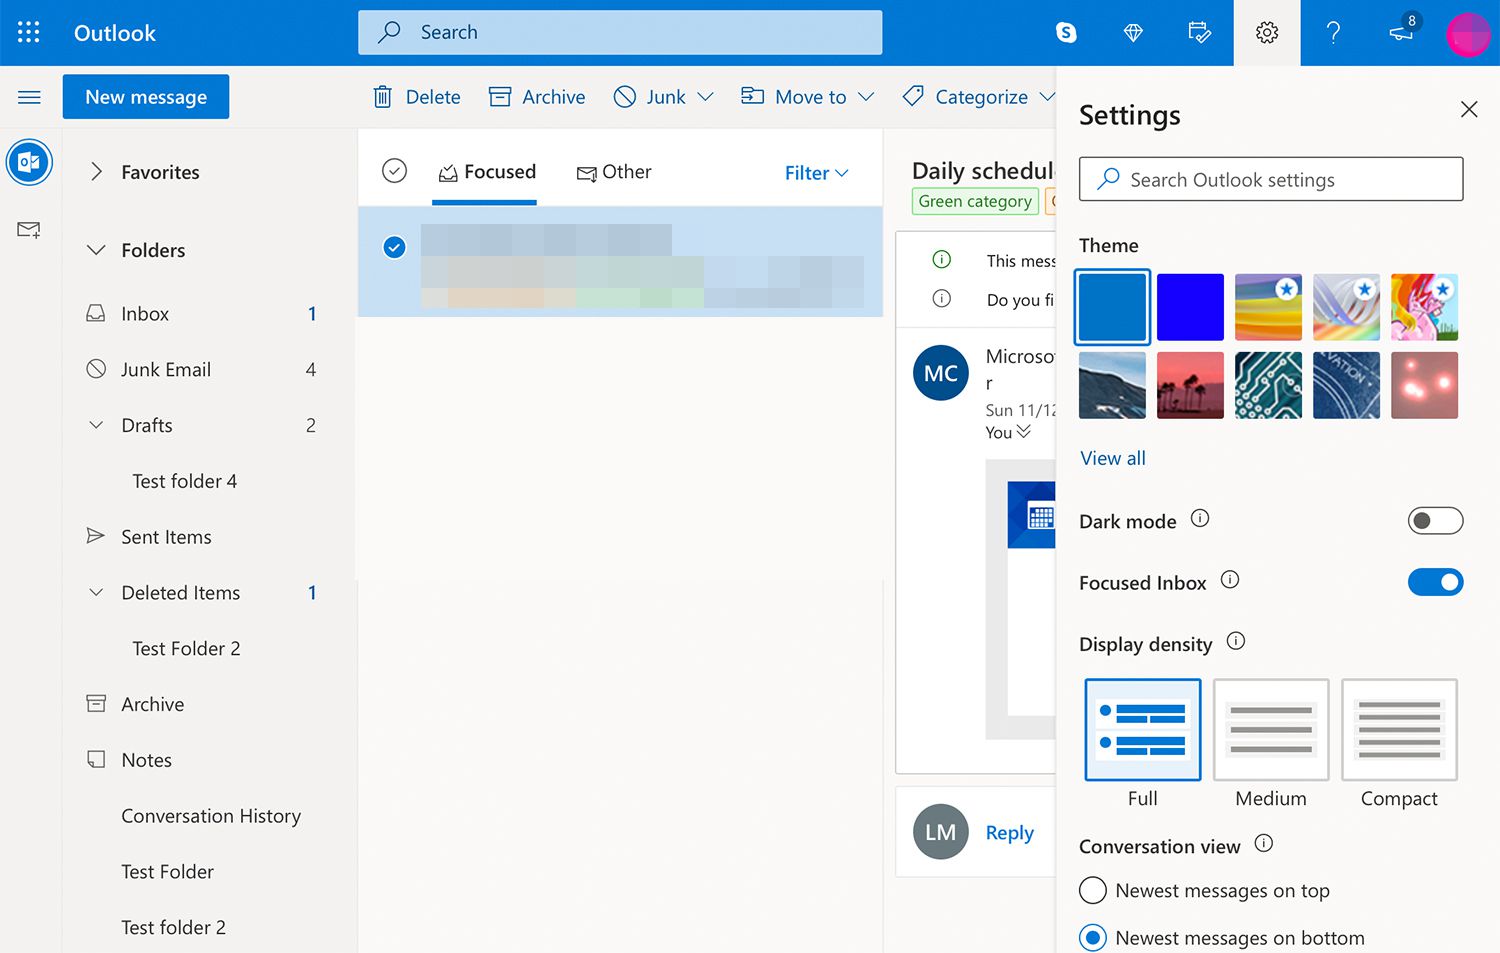
Task: Turn off Focused Inbox switch
Action: point(1435,582)
